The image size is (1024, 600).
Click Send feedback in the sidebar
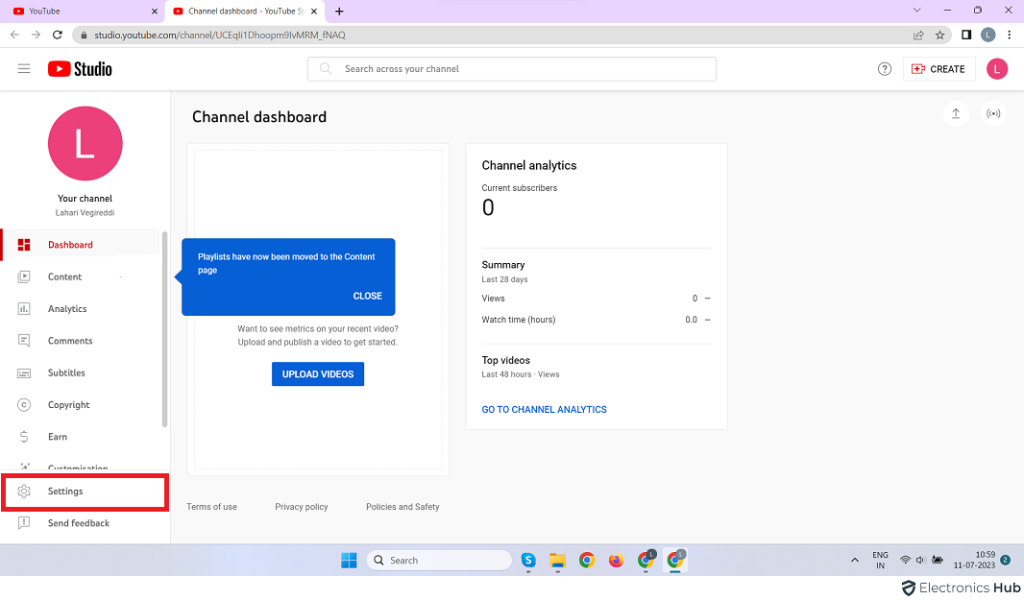pyautogui.click(x=78, y=523)
